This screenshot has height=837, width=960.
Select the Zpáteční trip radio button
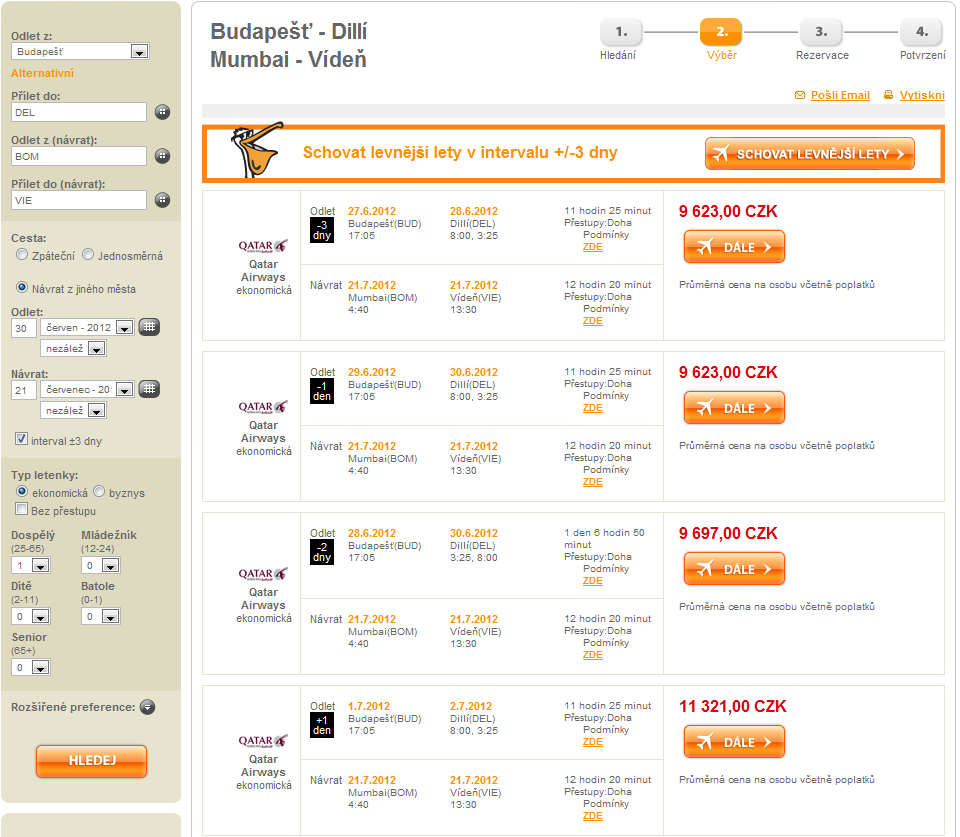[22, 255]
